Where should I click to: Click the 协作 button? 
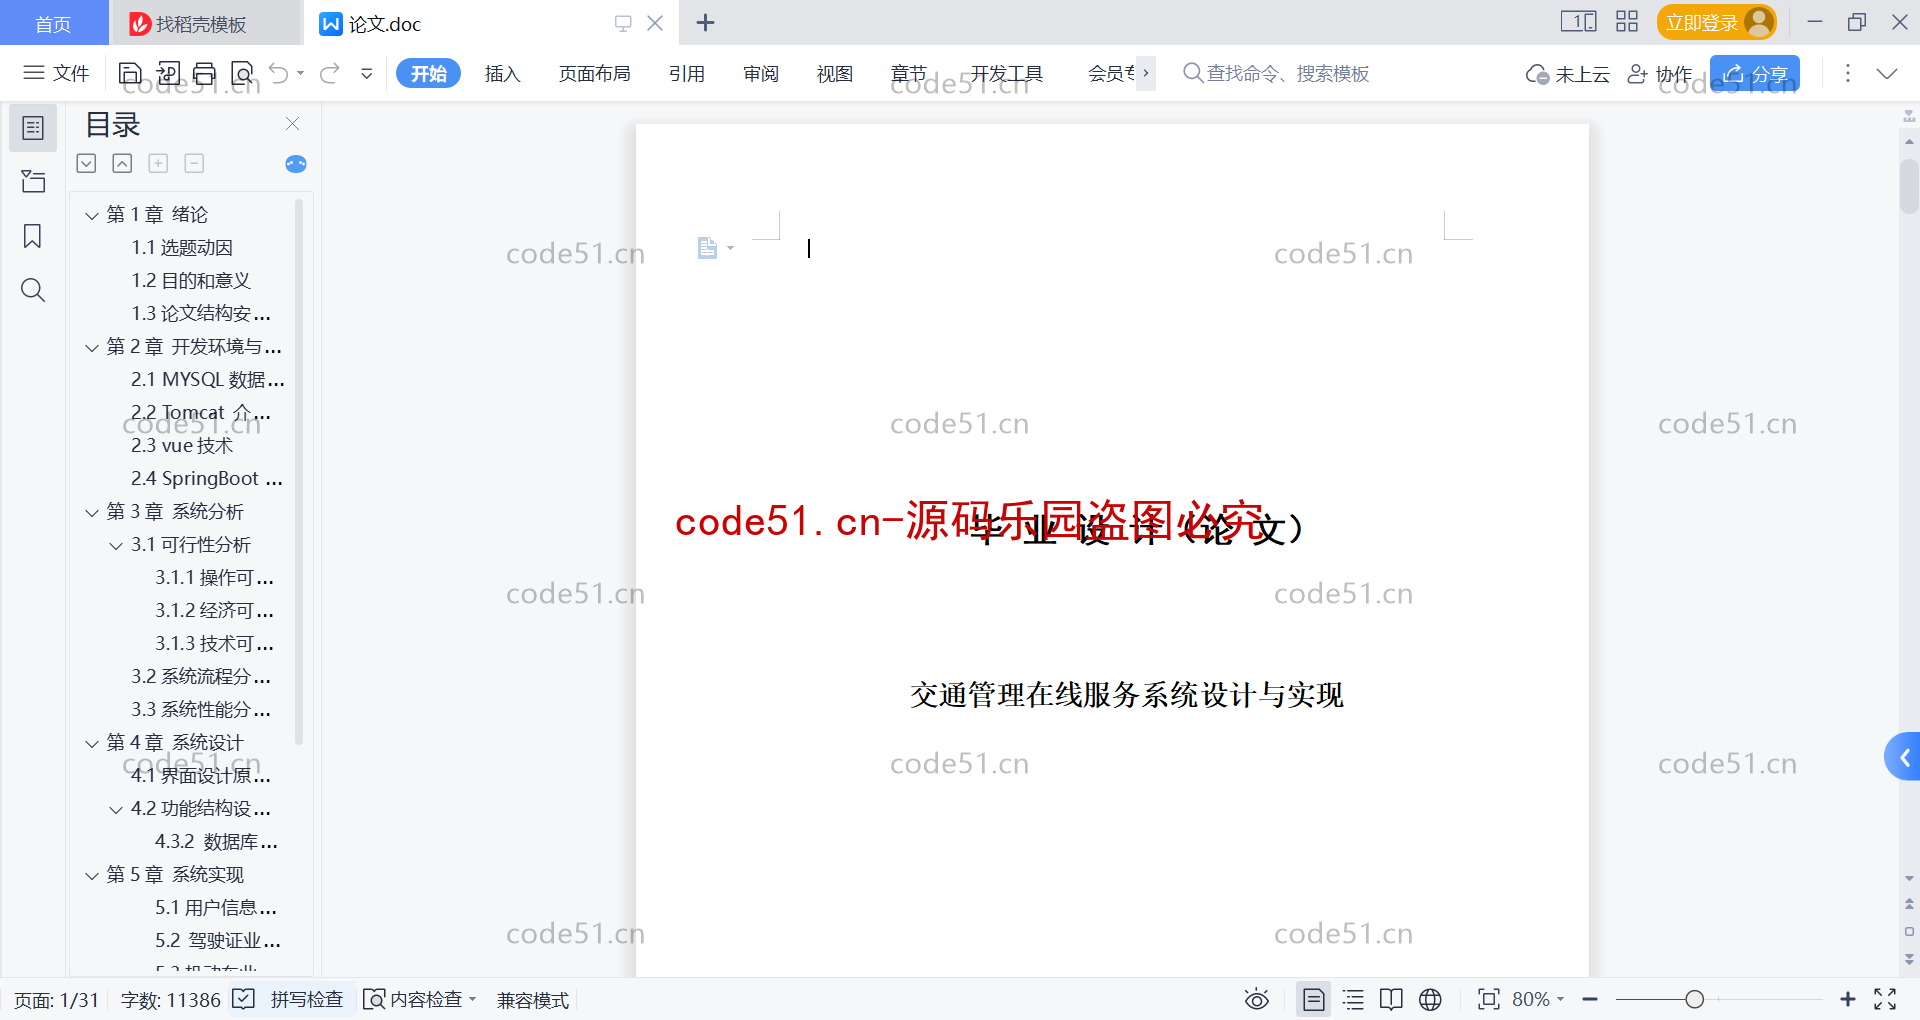click(1660, 73)
